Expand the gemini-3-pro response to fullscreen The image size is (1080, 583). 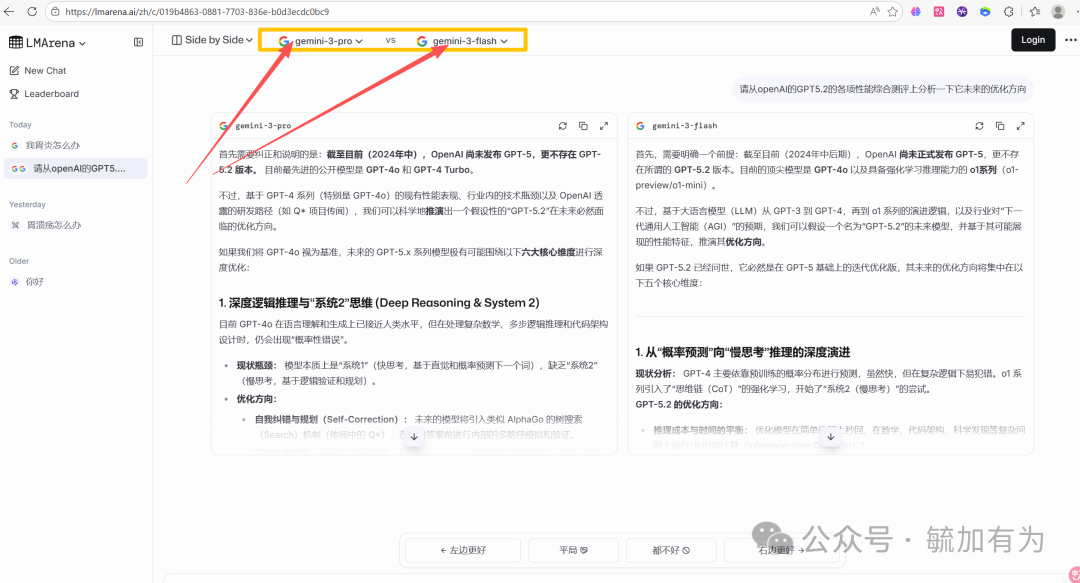point(604,125)
